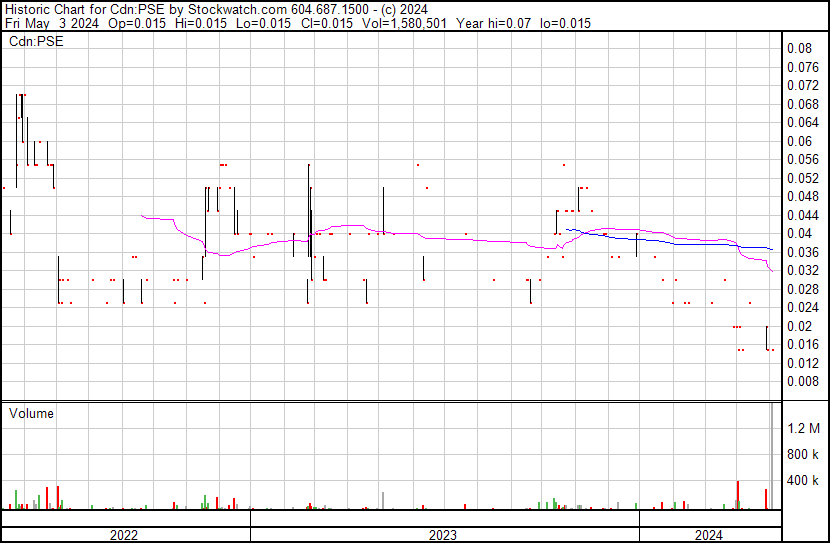Click the 0.008 price axis label

pos(801,381)
